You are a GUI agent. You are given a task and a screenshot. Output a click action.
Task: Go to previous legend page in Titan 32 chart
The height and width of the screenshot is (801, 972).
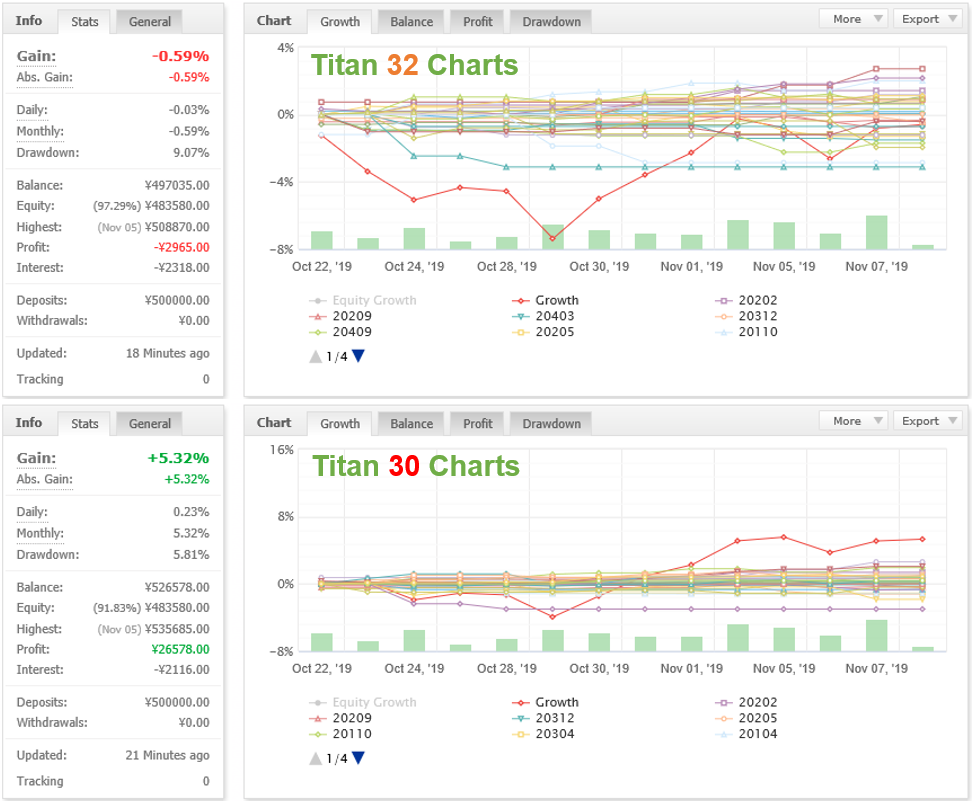(x=316, y=356)
